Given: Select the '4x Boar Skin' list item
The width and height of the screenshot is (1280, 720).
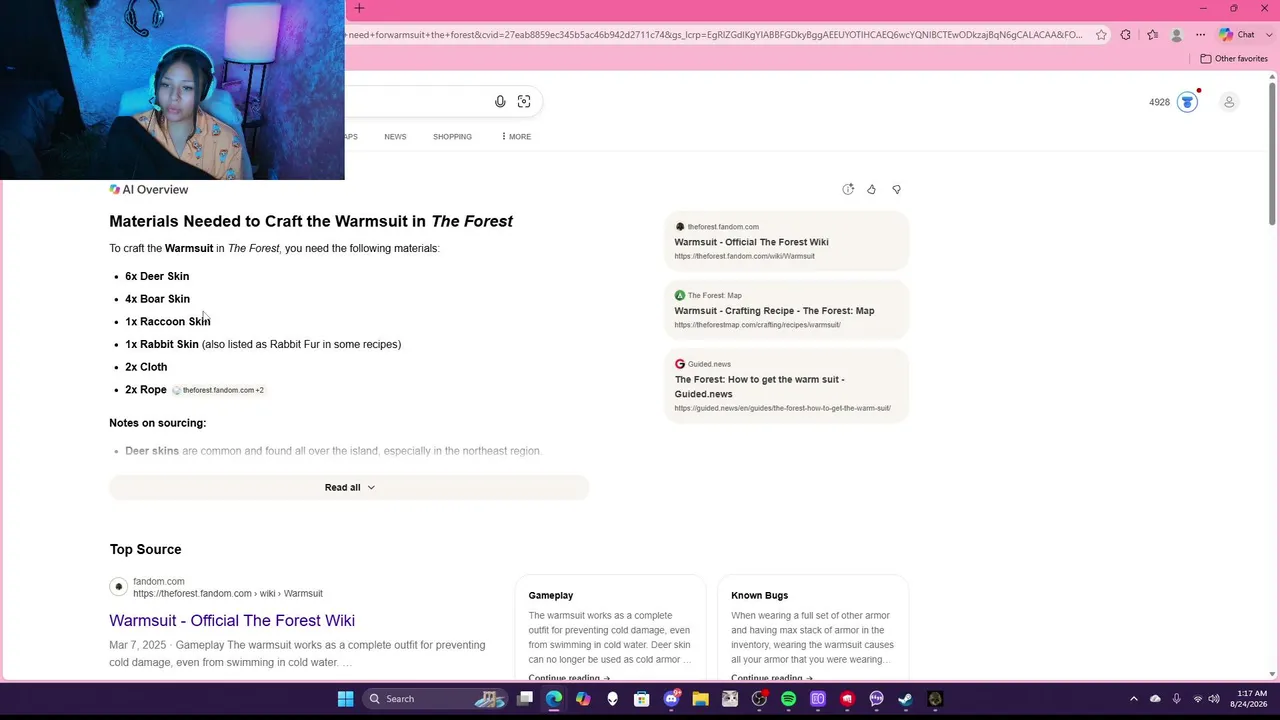Looking at the screenshot, I should [x=157, y=299].
